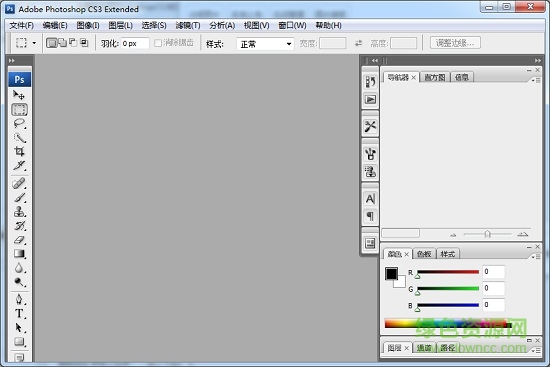Switch to the 样式 tab

point(448,254)
